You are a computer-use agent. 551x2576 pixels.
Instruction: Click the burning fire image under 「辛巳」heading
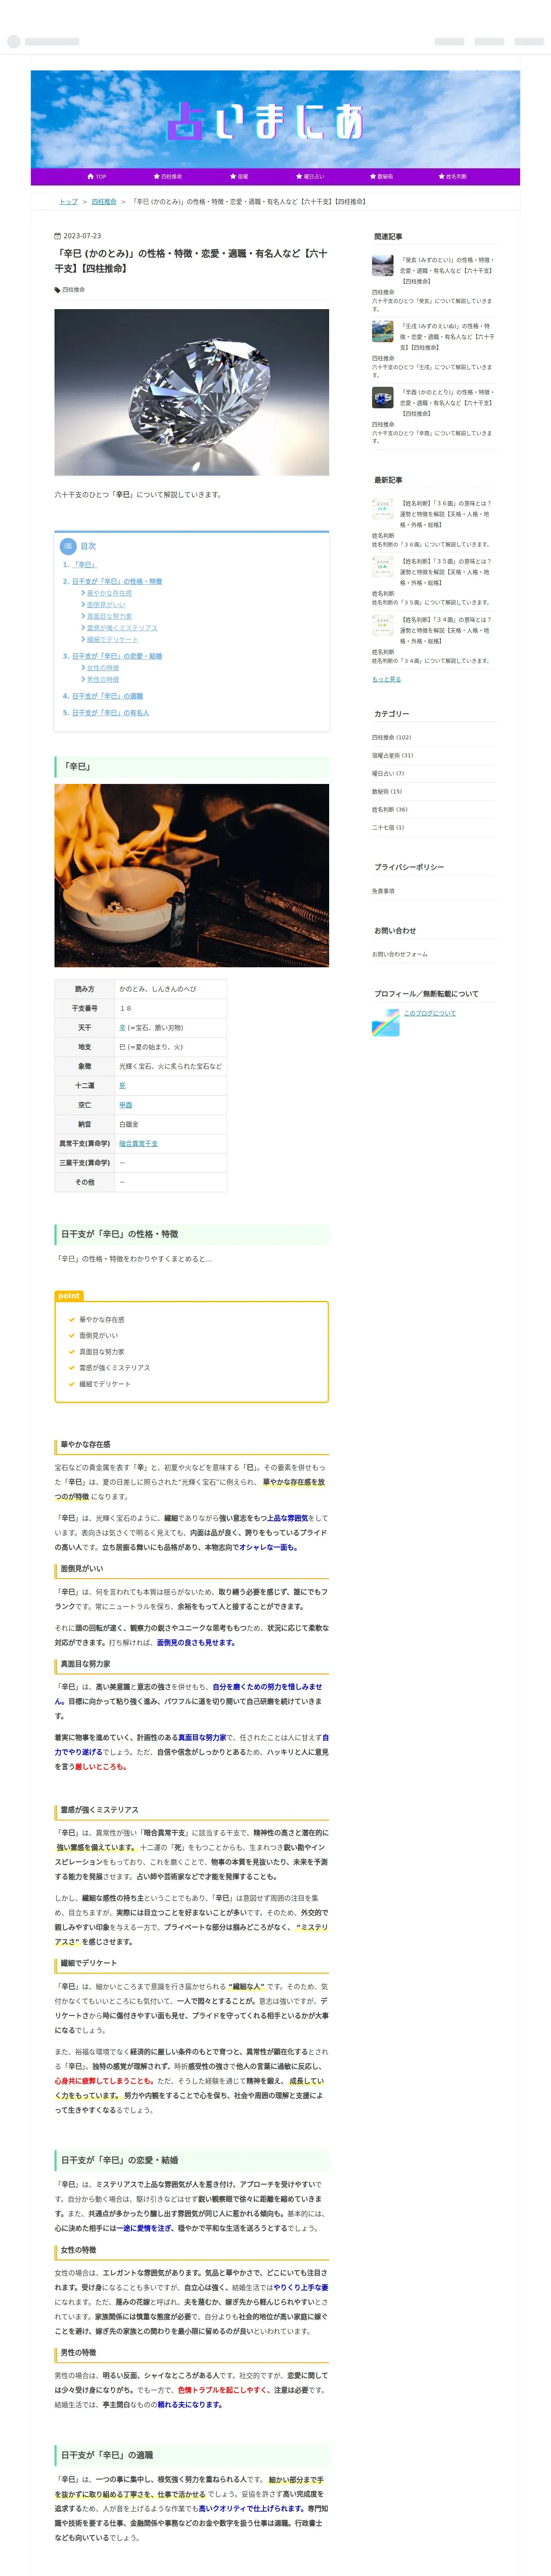tap(191, 875)
